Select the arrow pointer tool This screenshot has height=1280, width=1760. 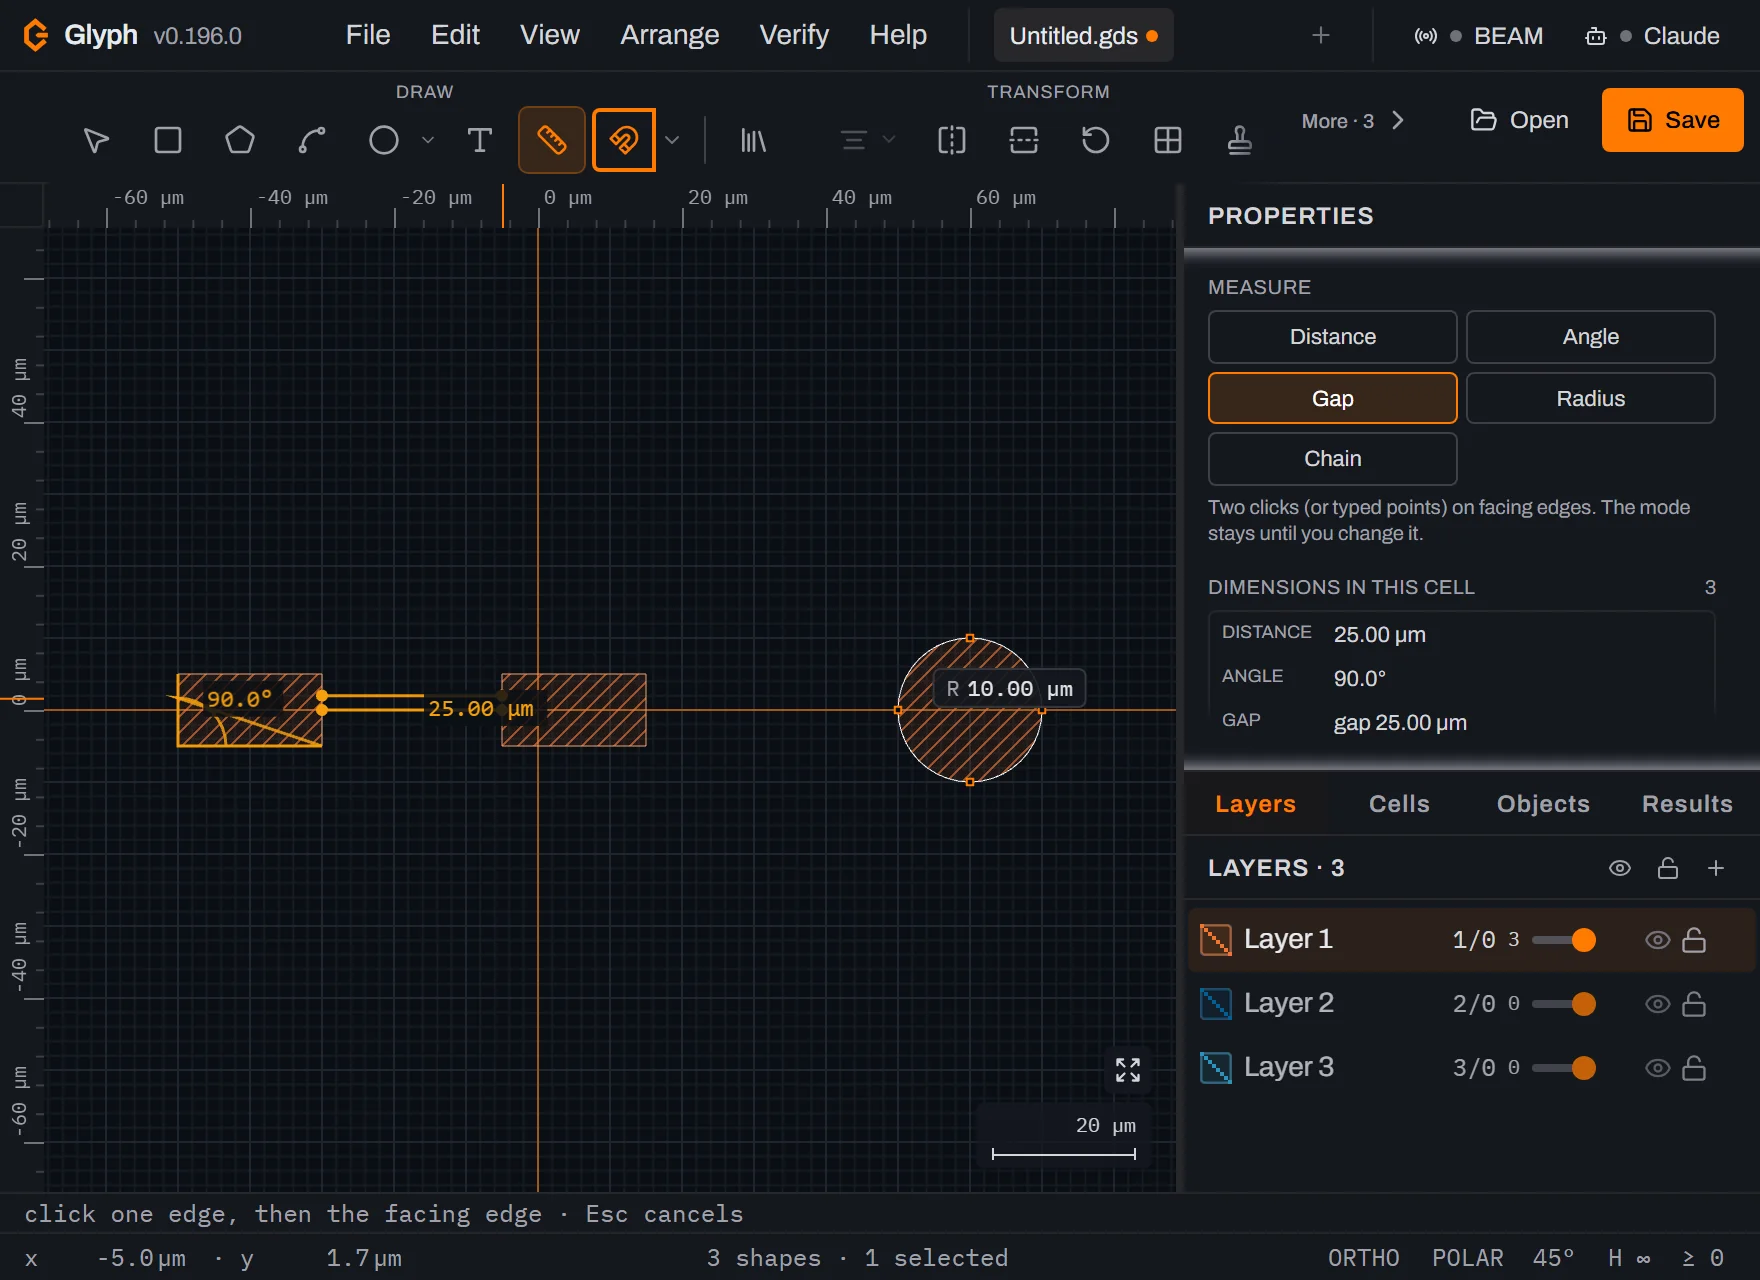96,140
